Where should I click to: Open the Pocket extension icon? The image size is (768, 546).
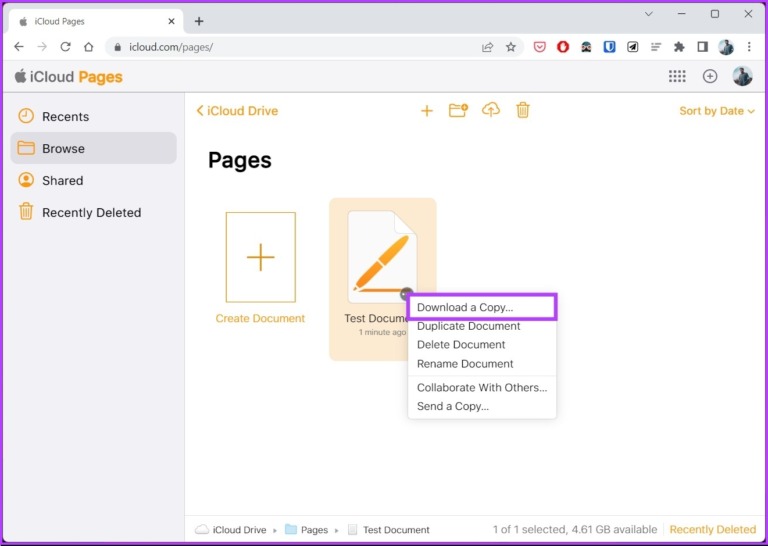[x=539, y=47]
